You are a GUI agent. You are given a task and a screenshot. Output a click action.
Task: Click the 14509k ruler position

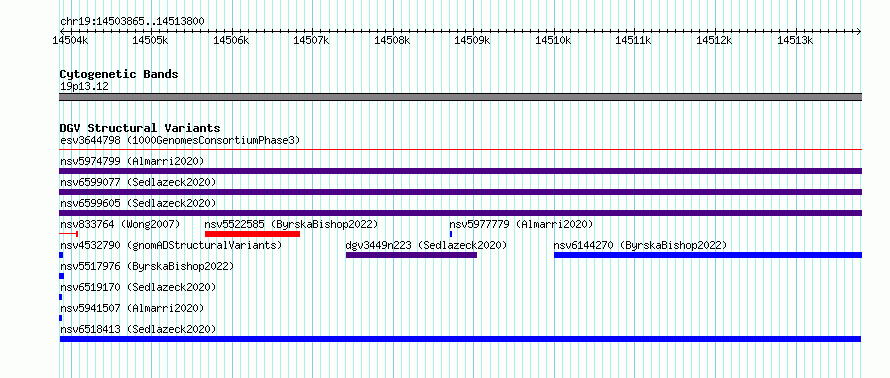click(x=473, y=40)
